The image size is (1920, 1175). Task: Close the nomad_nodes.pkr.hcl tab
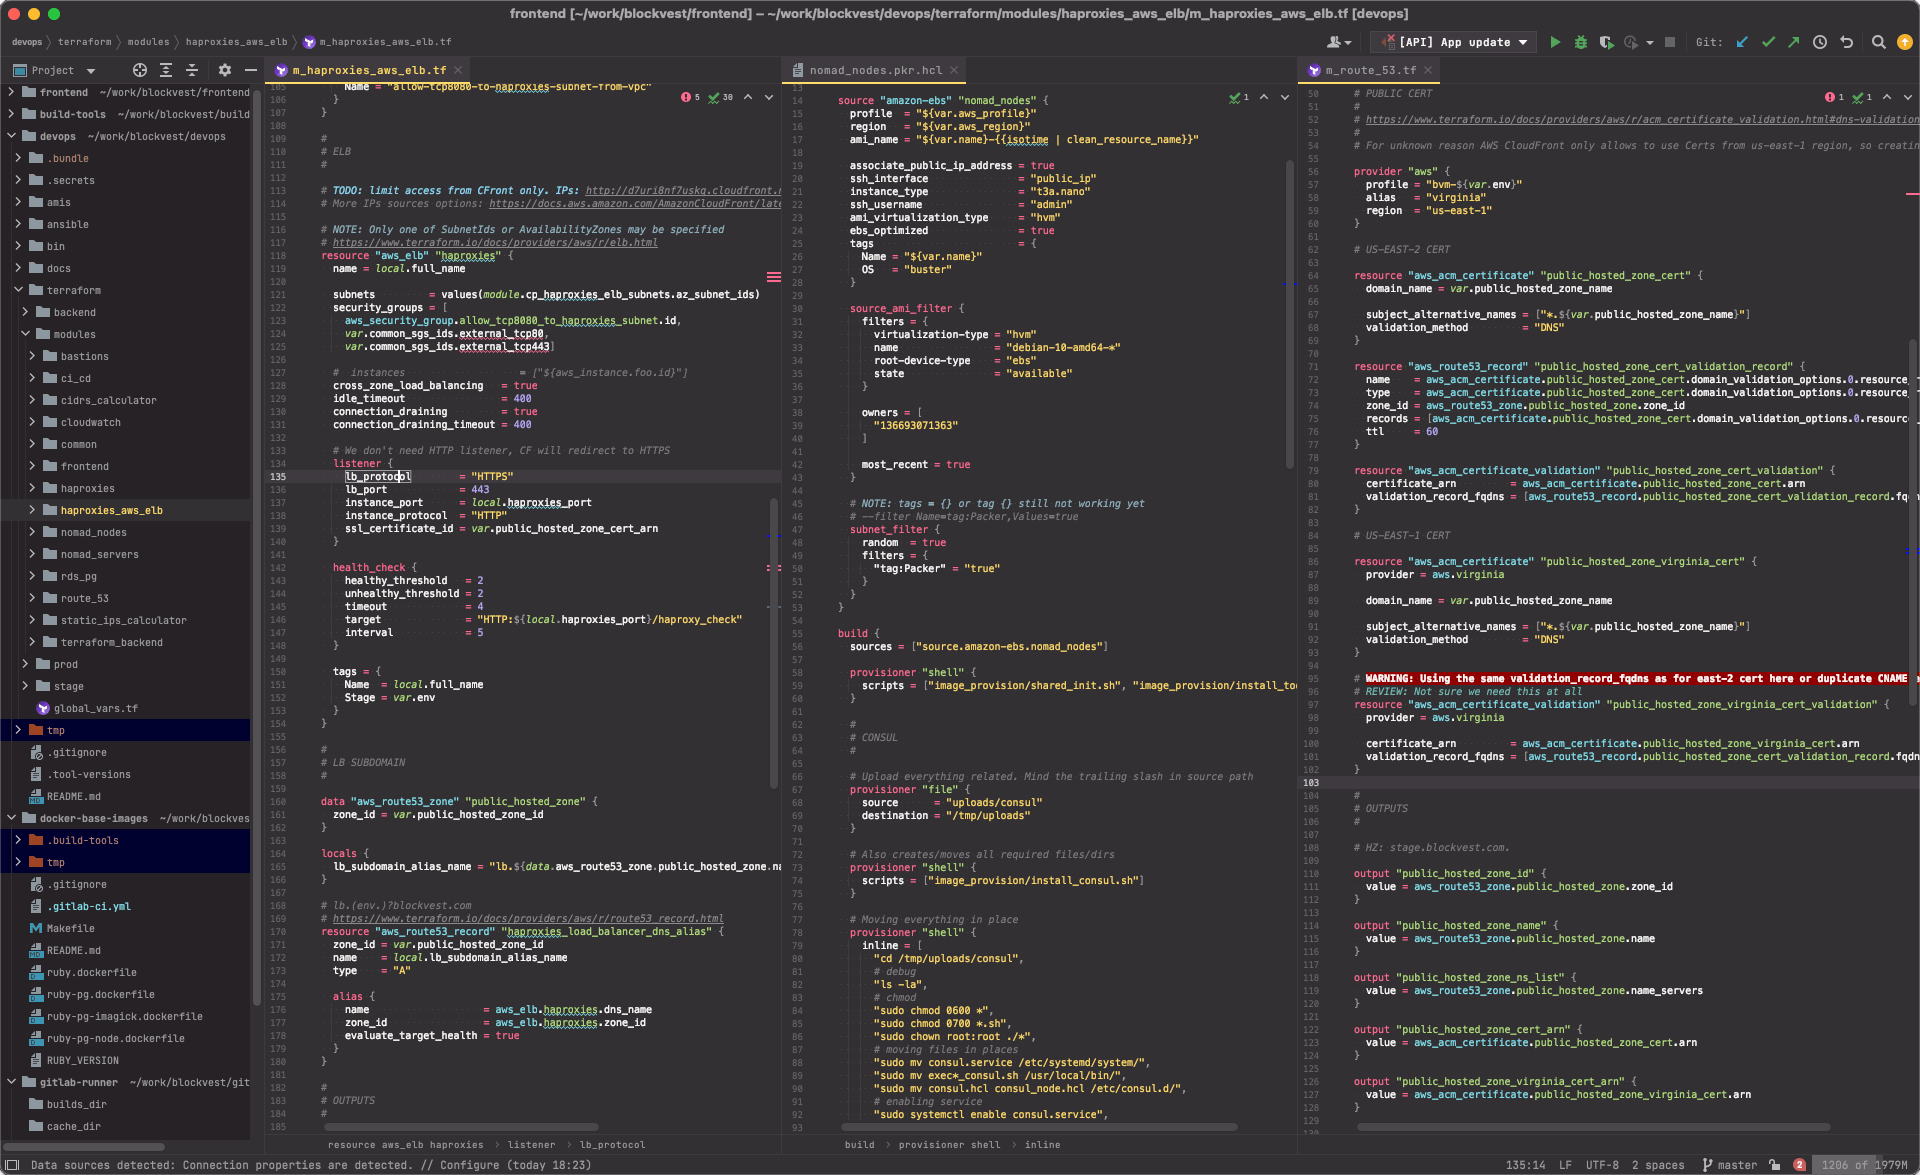pyautogui.click(x=954, y=70)
